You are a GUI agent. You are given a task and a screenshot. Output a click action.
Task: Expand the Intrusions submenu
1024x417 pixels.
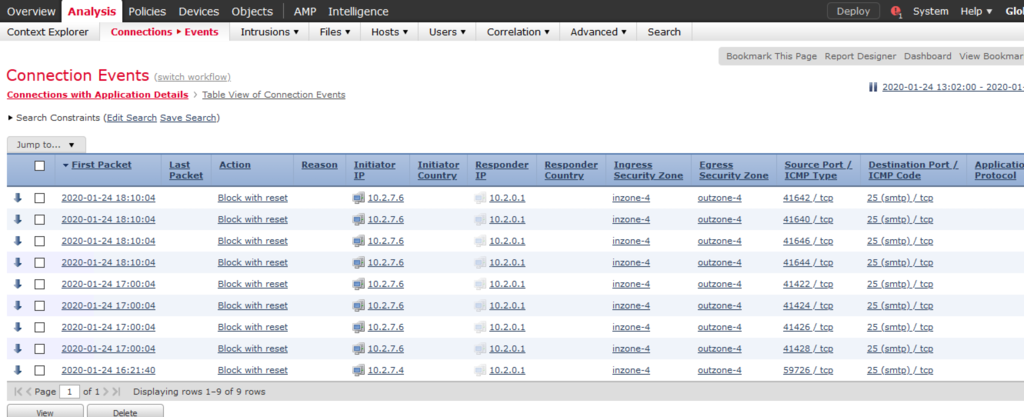tap(270, 32)
